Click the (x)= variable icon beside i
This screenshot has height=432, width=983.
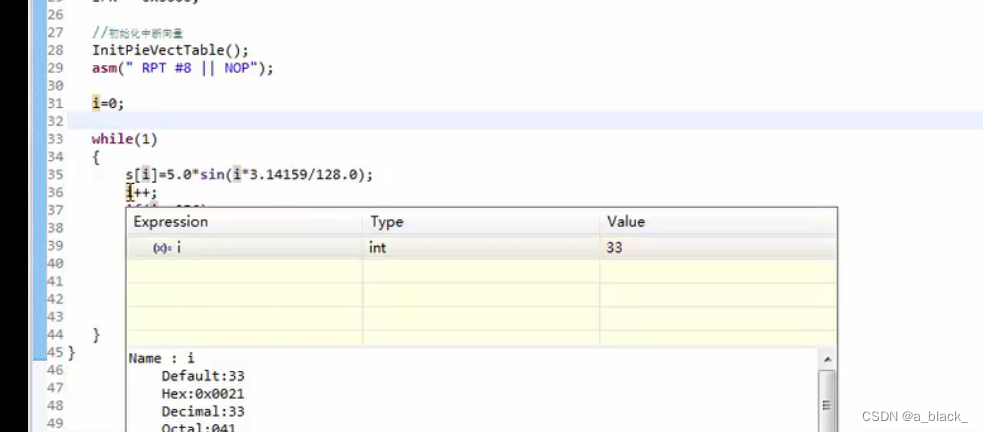point(160,248)
